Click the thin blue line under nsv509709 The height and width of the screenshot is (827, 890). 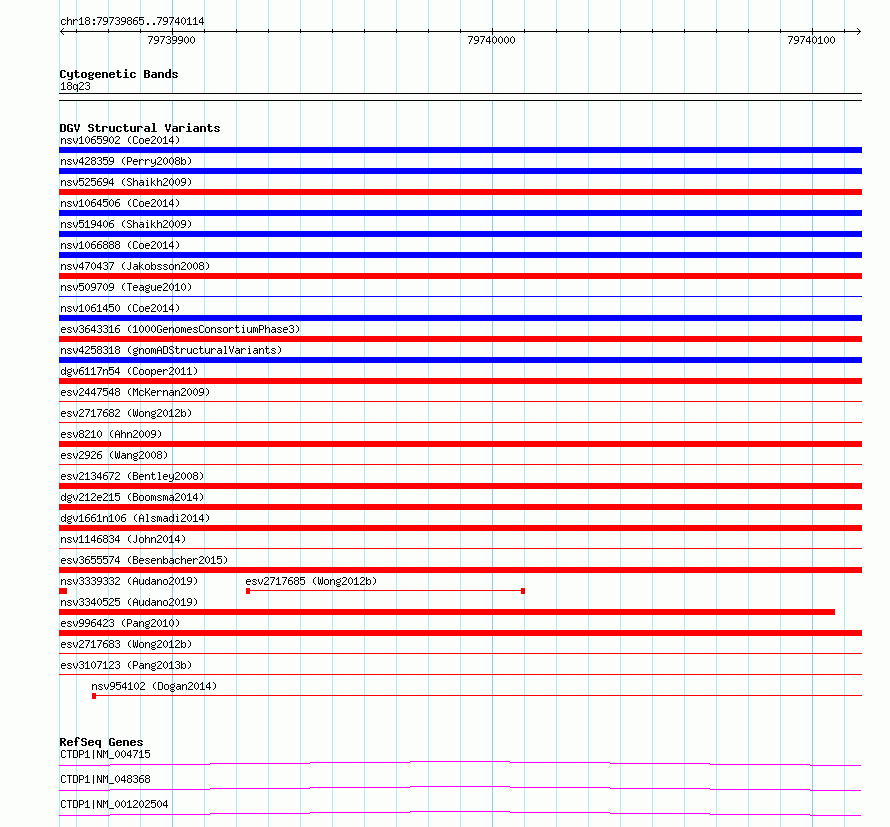click(x=460, y=296)
